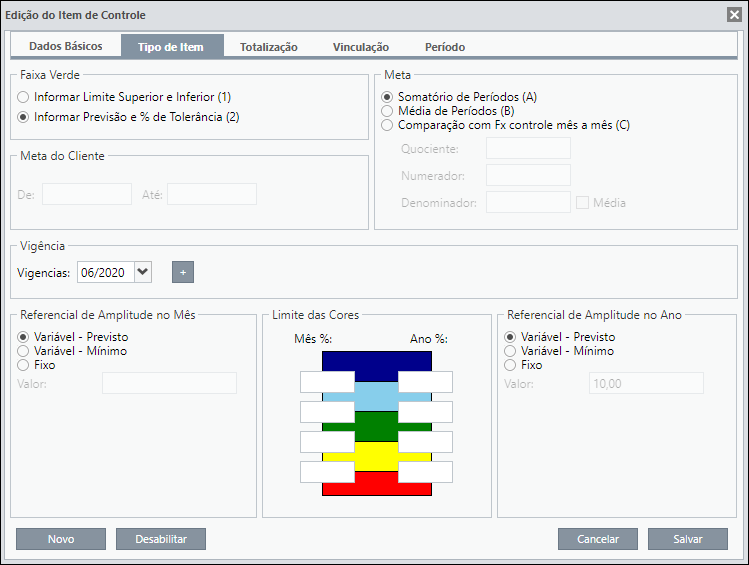Select Somatório de Períodos (A) option

[459, 97]
